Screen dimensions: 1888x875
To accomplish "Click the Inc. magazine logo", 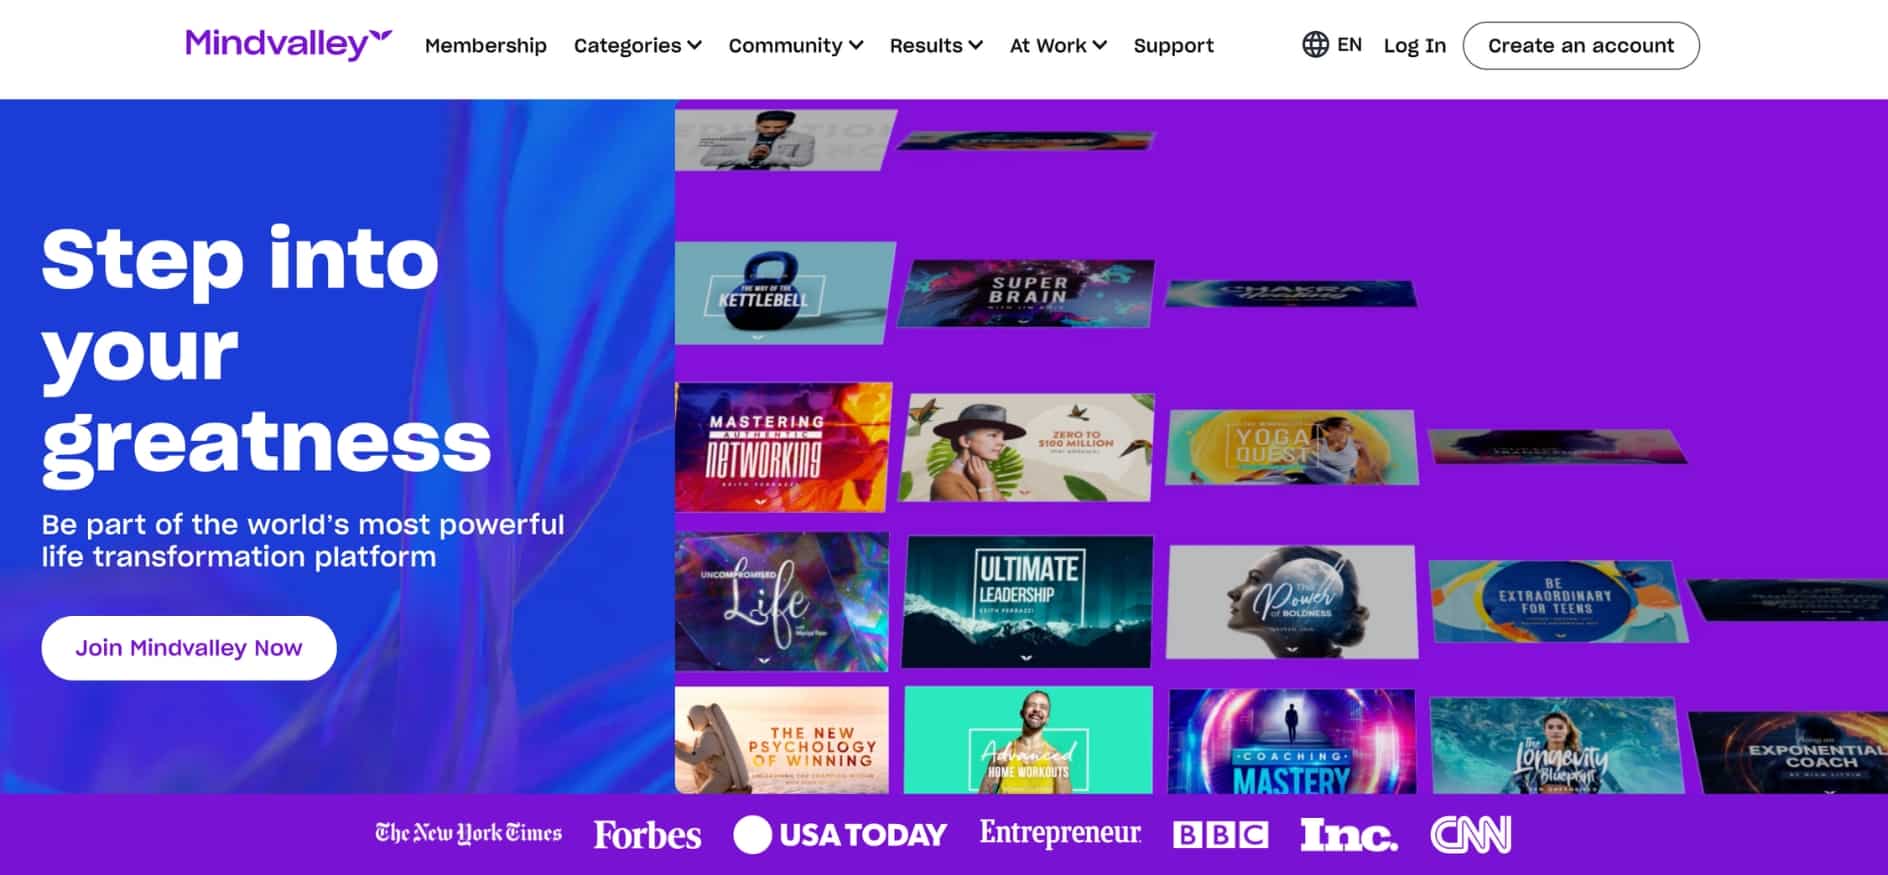I will pos(1348,835).
